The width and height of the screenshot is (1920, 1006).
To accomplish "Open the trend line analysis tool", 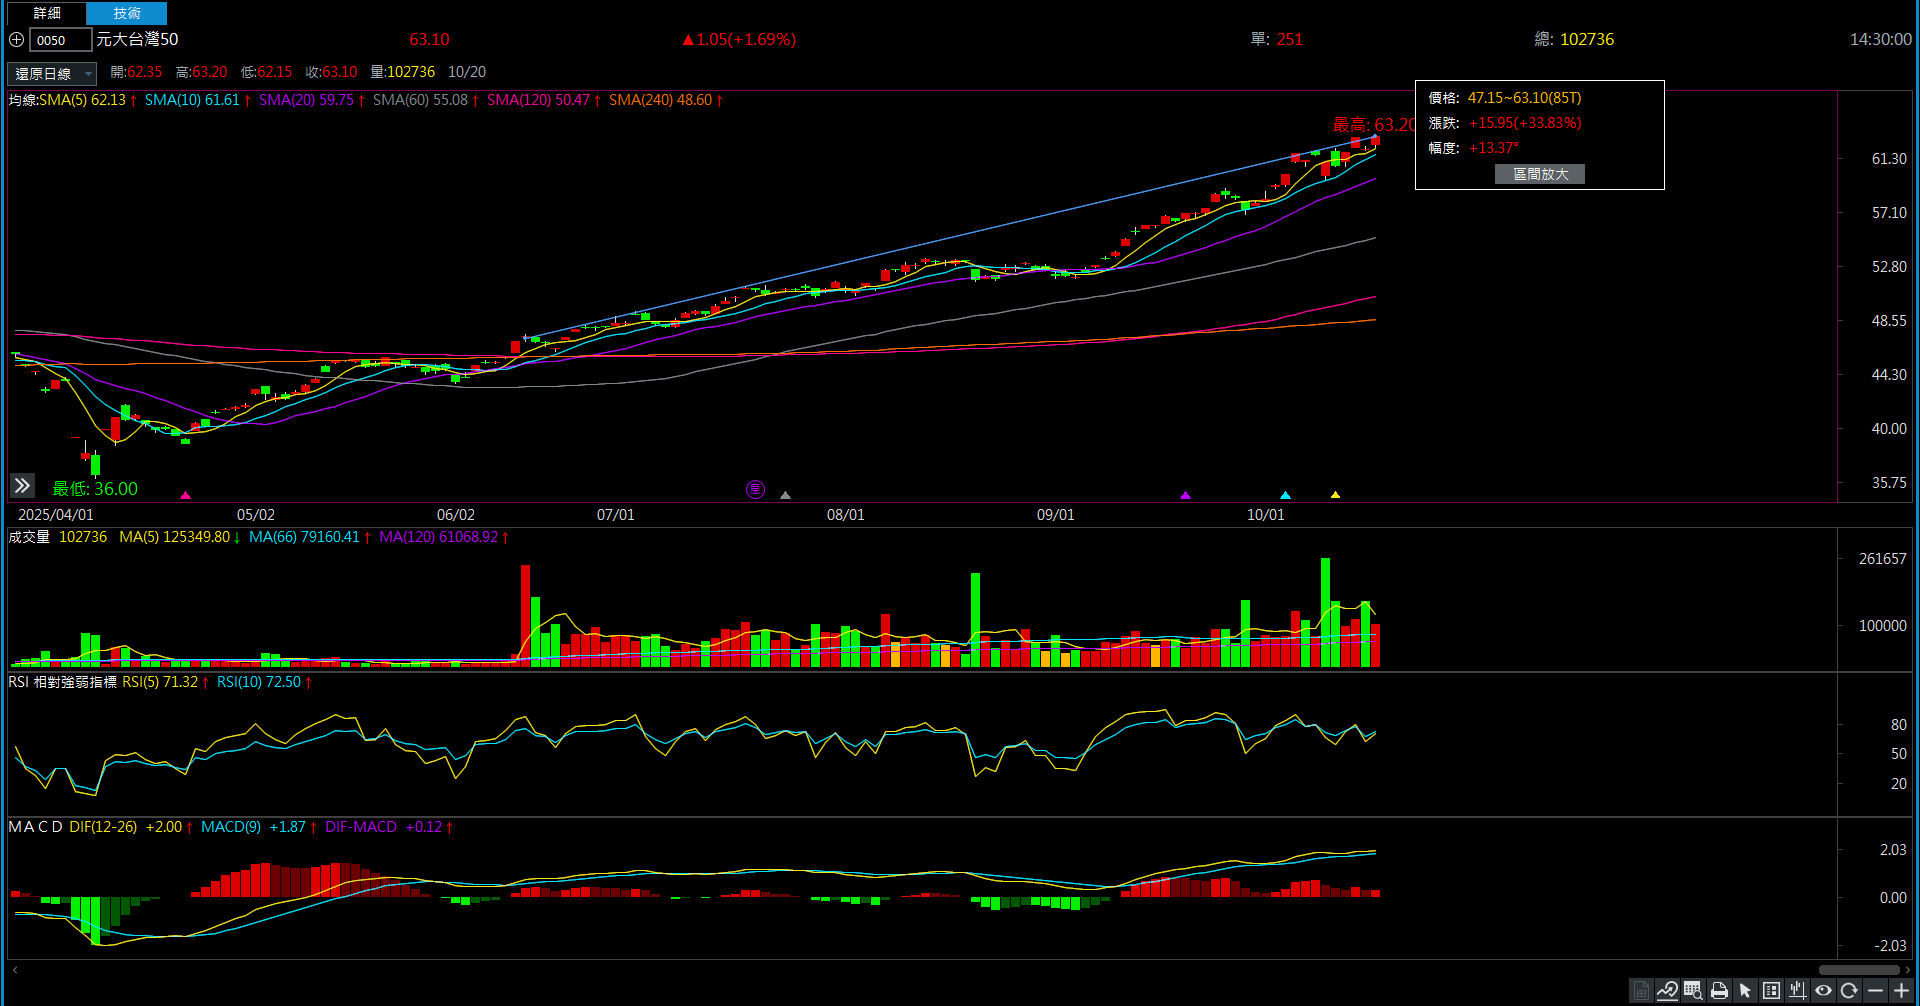I will click(1667, 990).
